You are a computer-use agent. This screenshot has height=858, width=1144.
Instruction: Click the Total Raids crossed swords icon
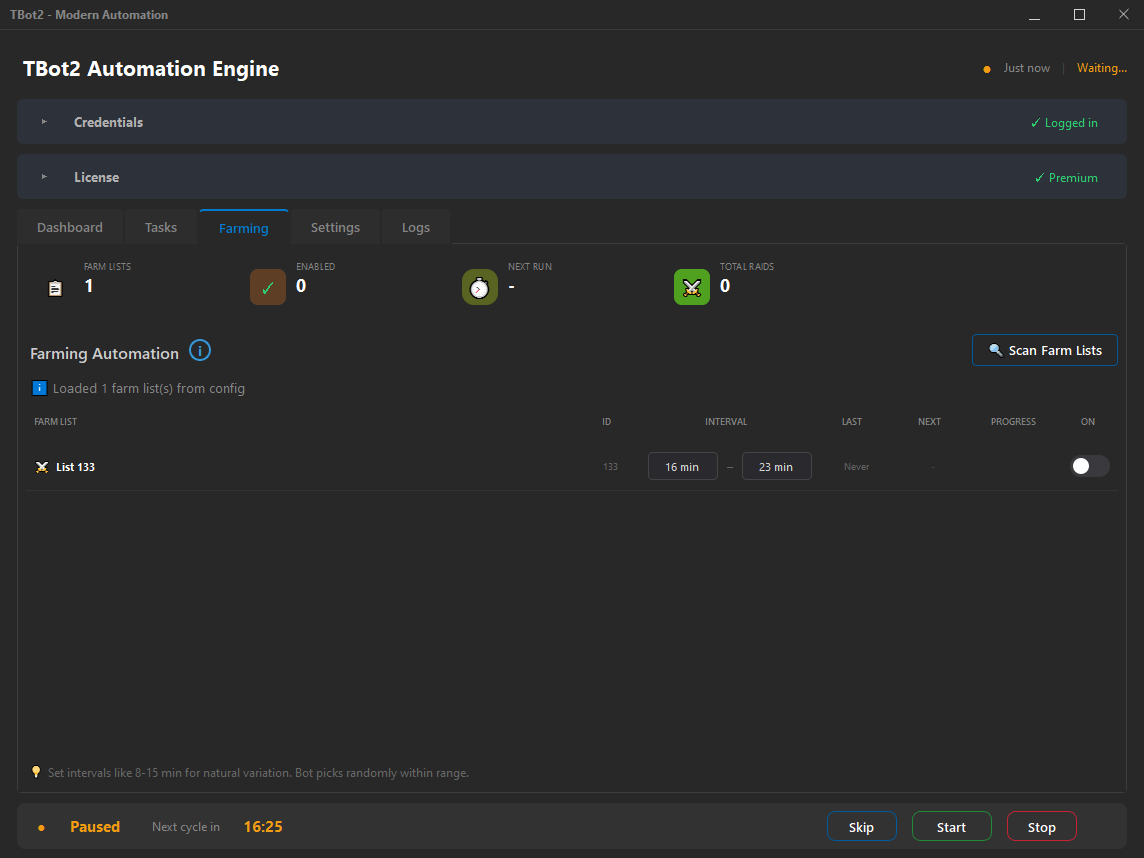[691, 287]
